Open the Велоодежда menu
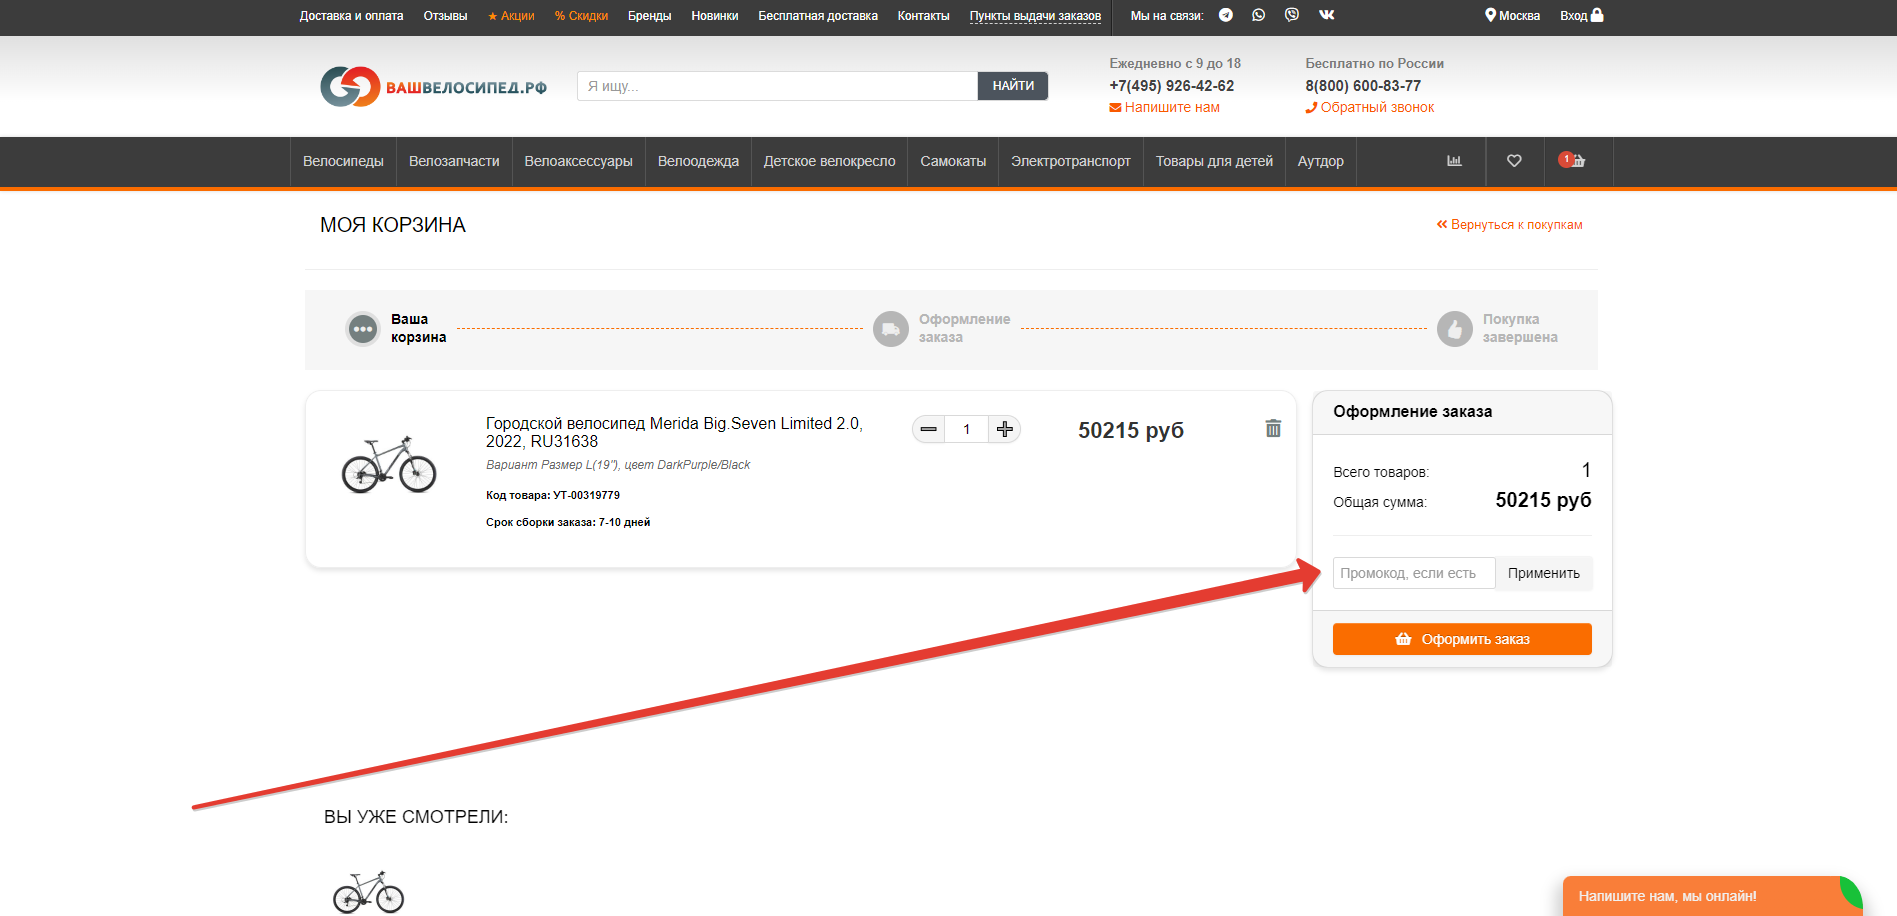 [698, 161]
